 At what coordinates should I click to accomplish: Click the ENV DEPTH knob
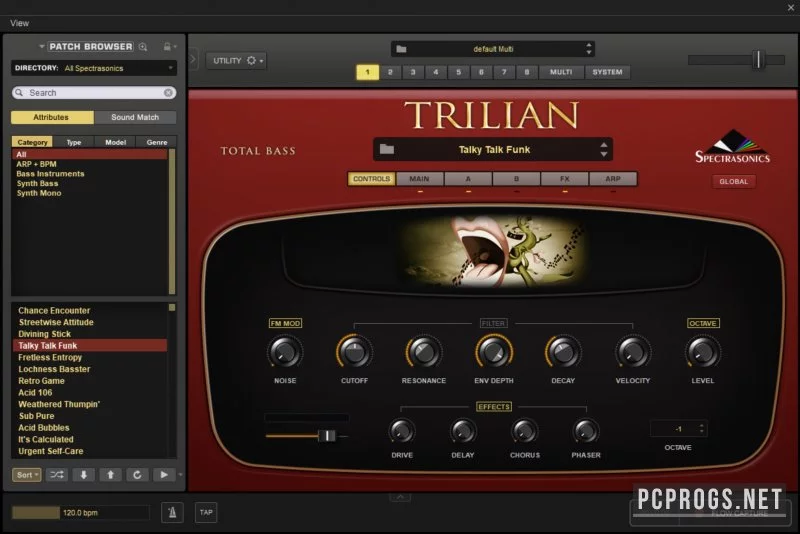click(x=493, y=352)
